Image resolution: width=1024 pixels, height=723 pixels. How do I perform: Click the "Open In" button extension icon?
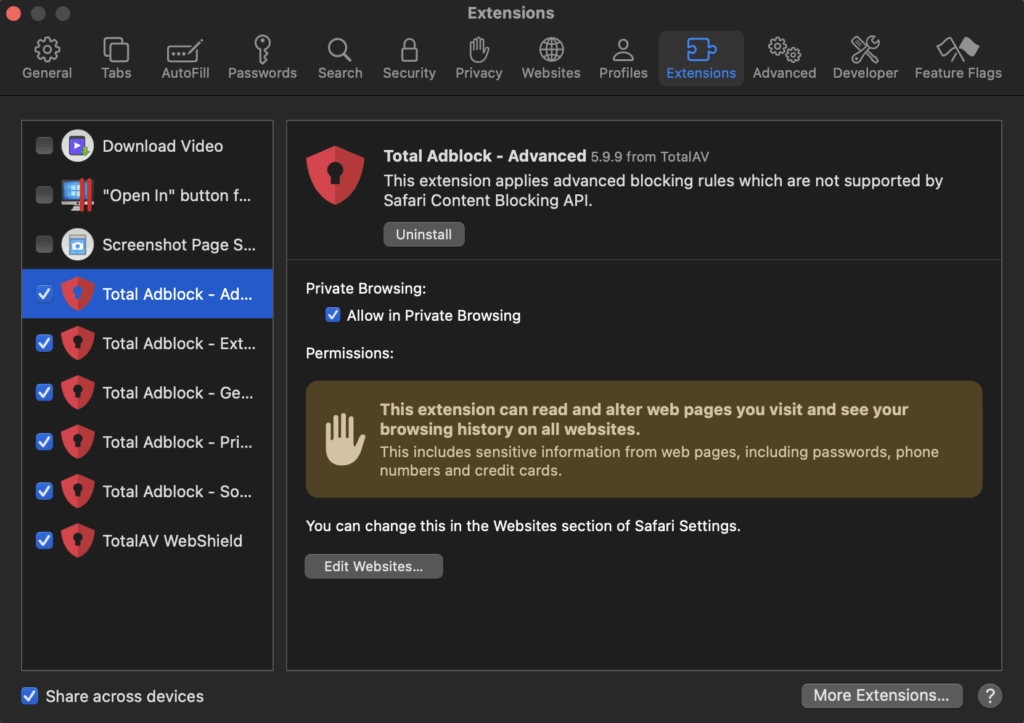[x=78, y=195]
